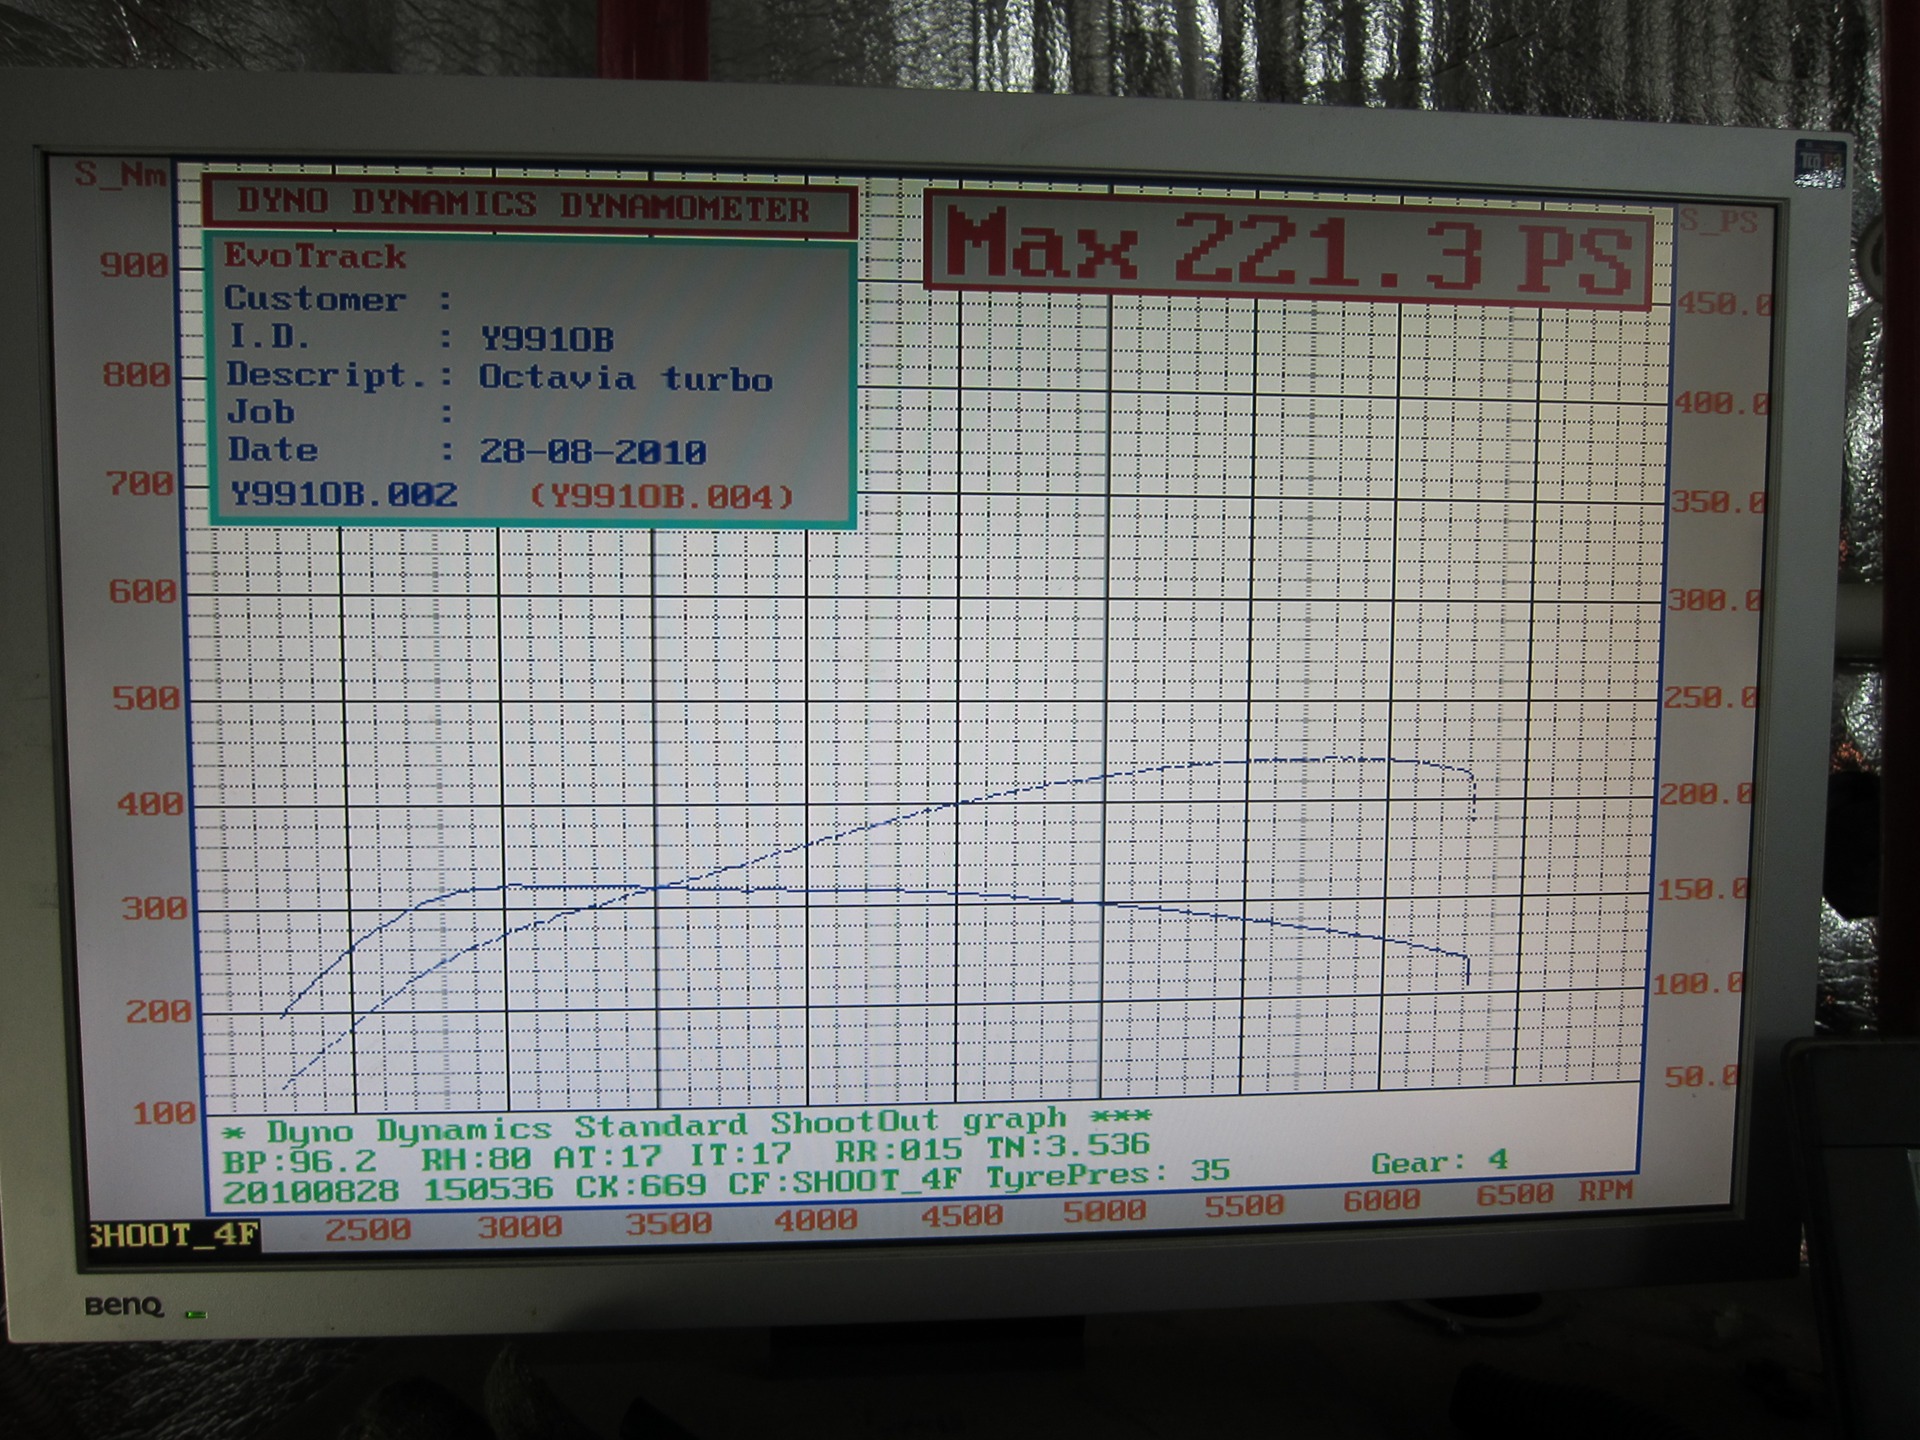This screenshot has width=1920, height=1440.
Task: Click the I.D. value Y9910B
Action: 546,340
